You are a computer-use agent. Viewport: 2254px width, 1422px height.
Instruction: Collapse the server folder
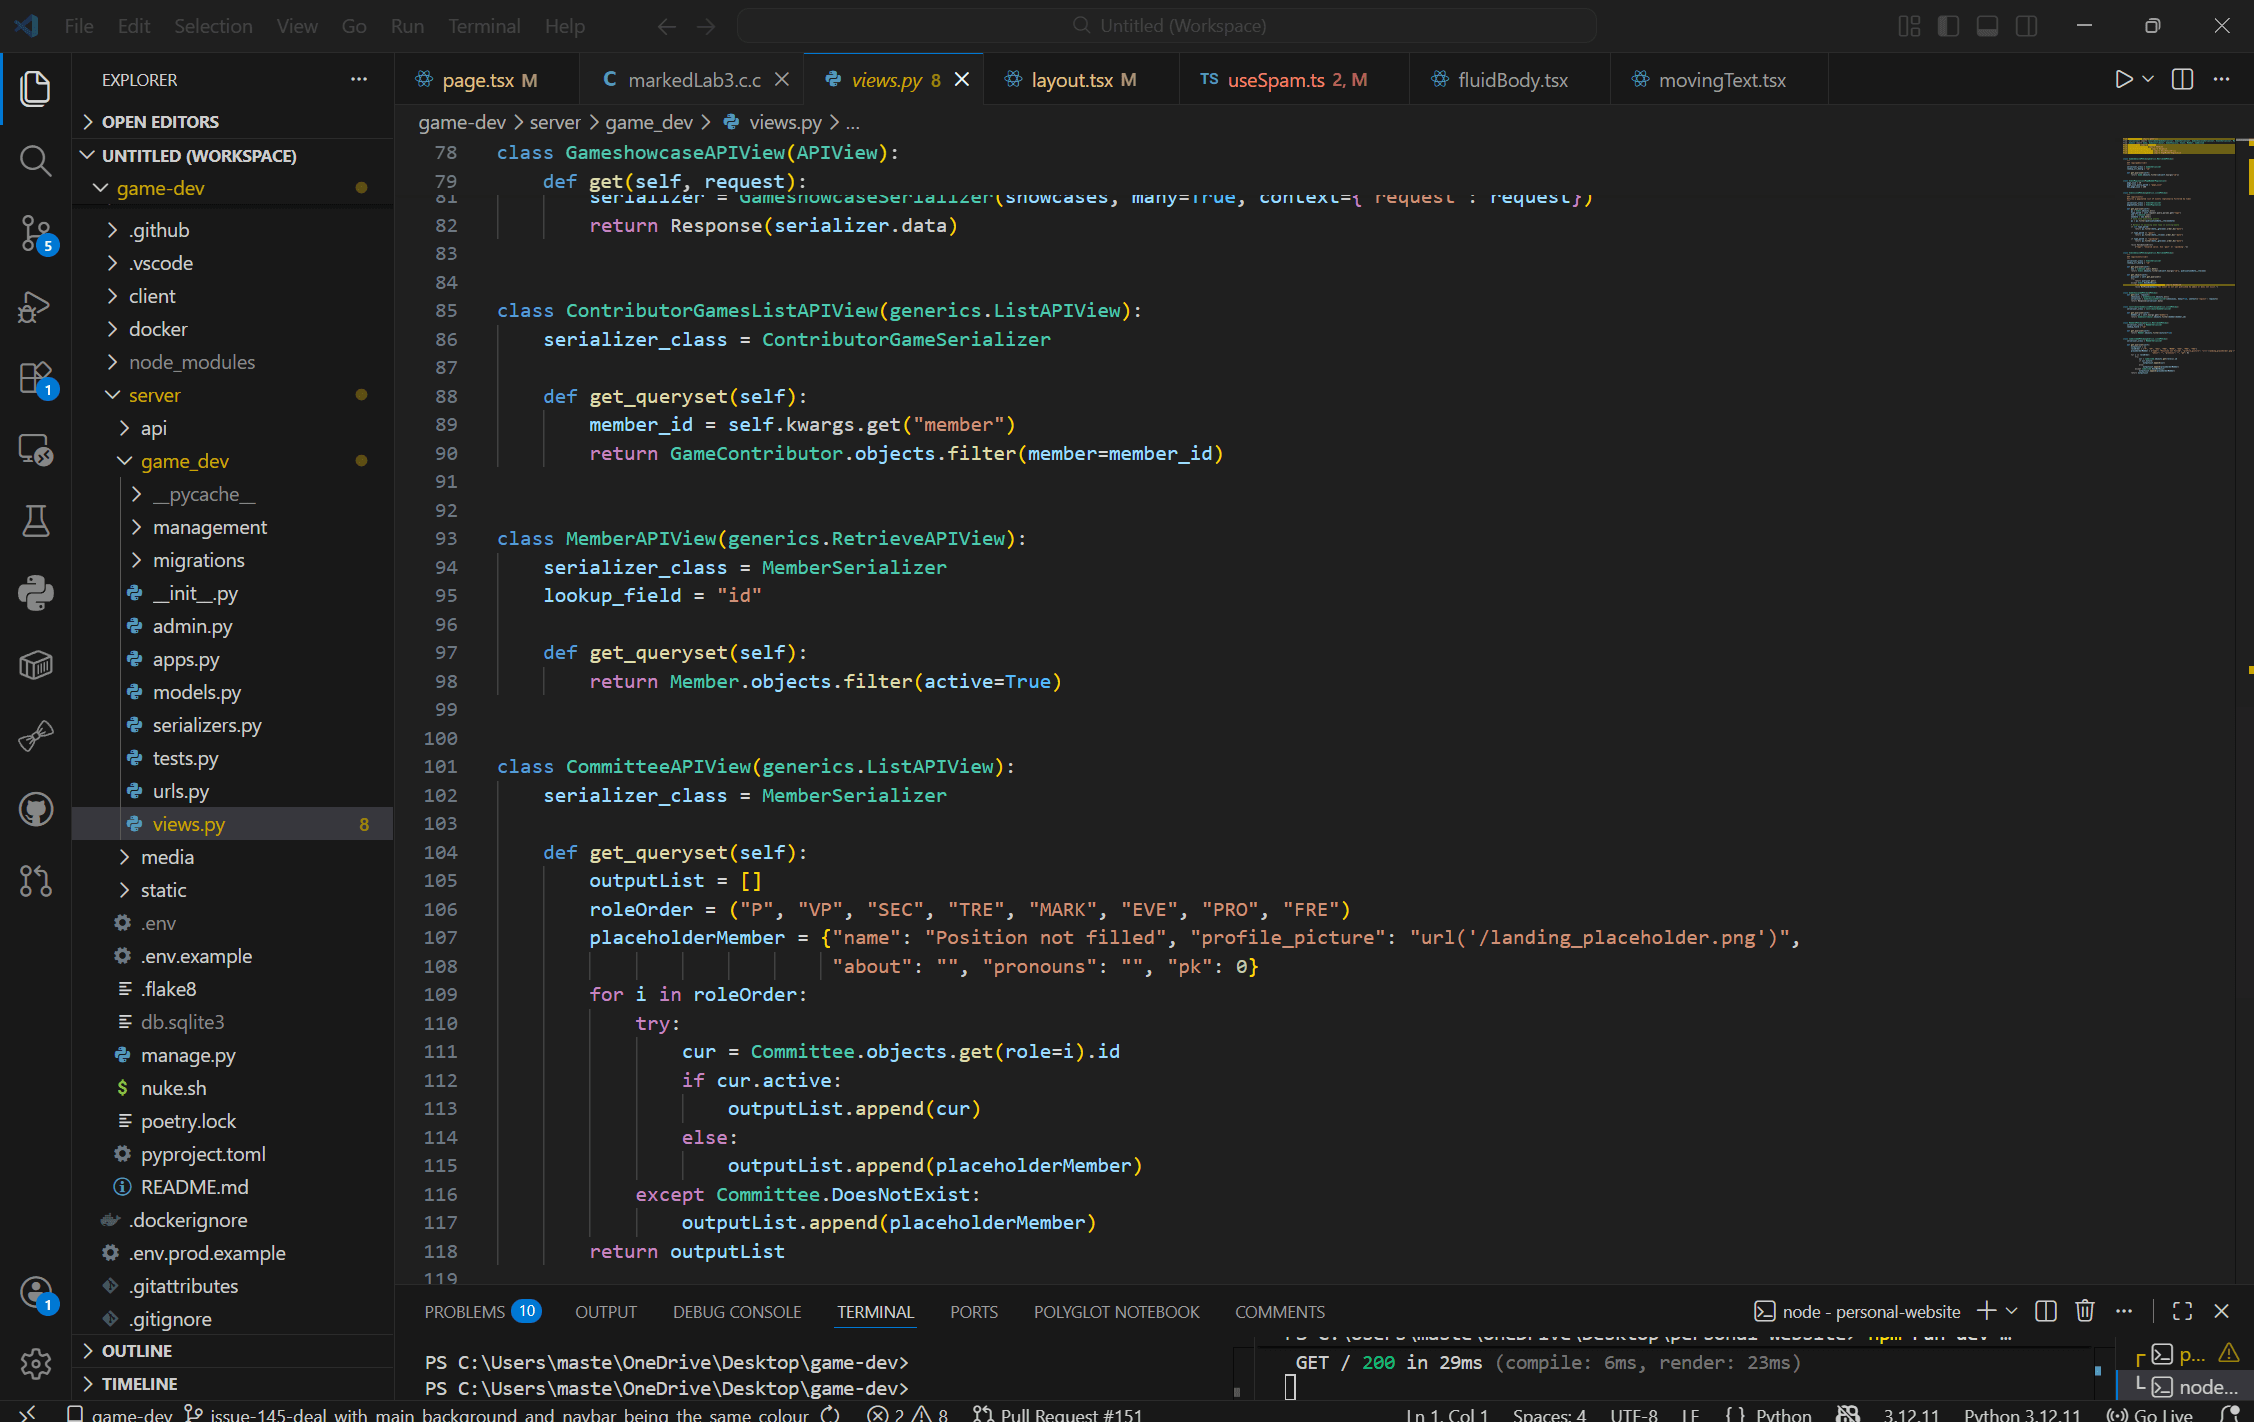[x=233, y=395]
